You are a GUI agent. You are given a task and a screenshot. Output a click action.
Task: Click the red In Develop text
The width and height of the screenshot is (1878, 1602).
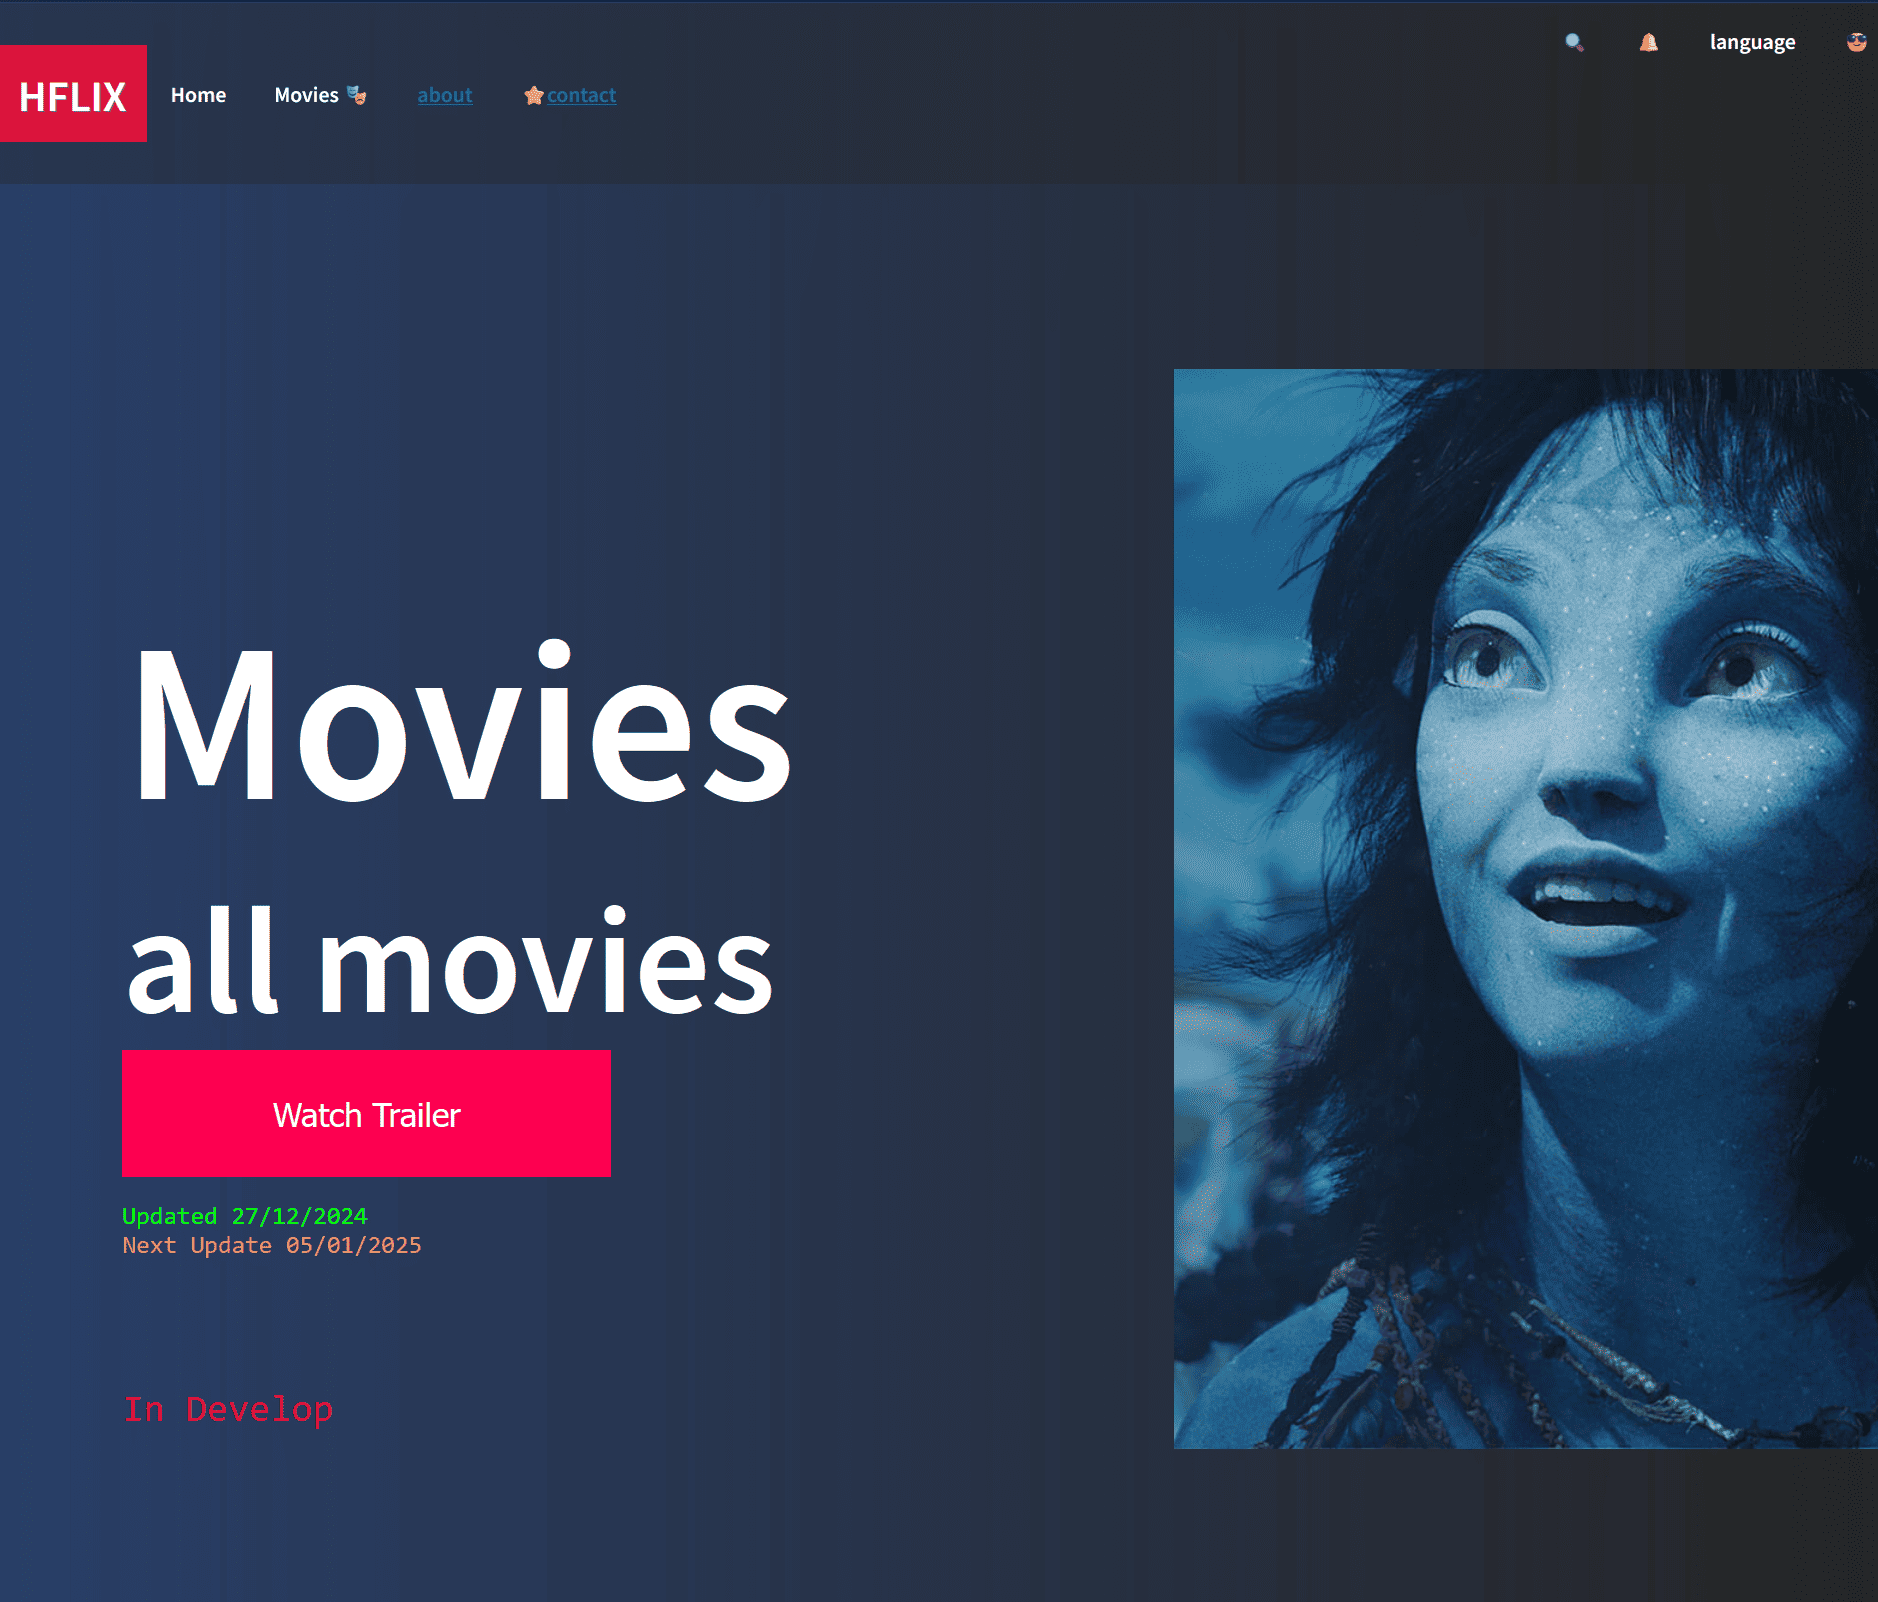[x=228, y=1409]
